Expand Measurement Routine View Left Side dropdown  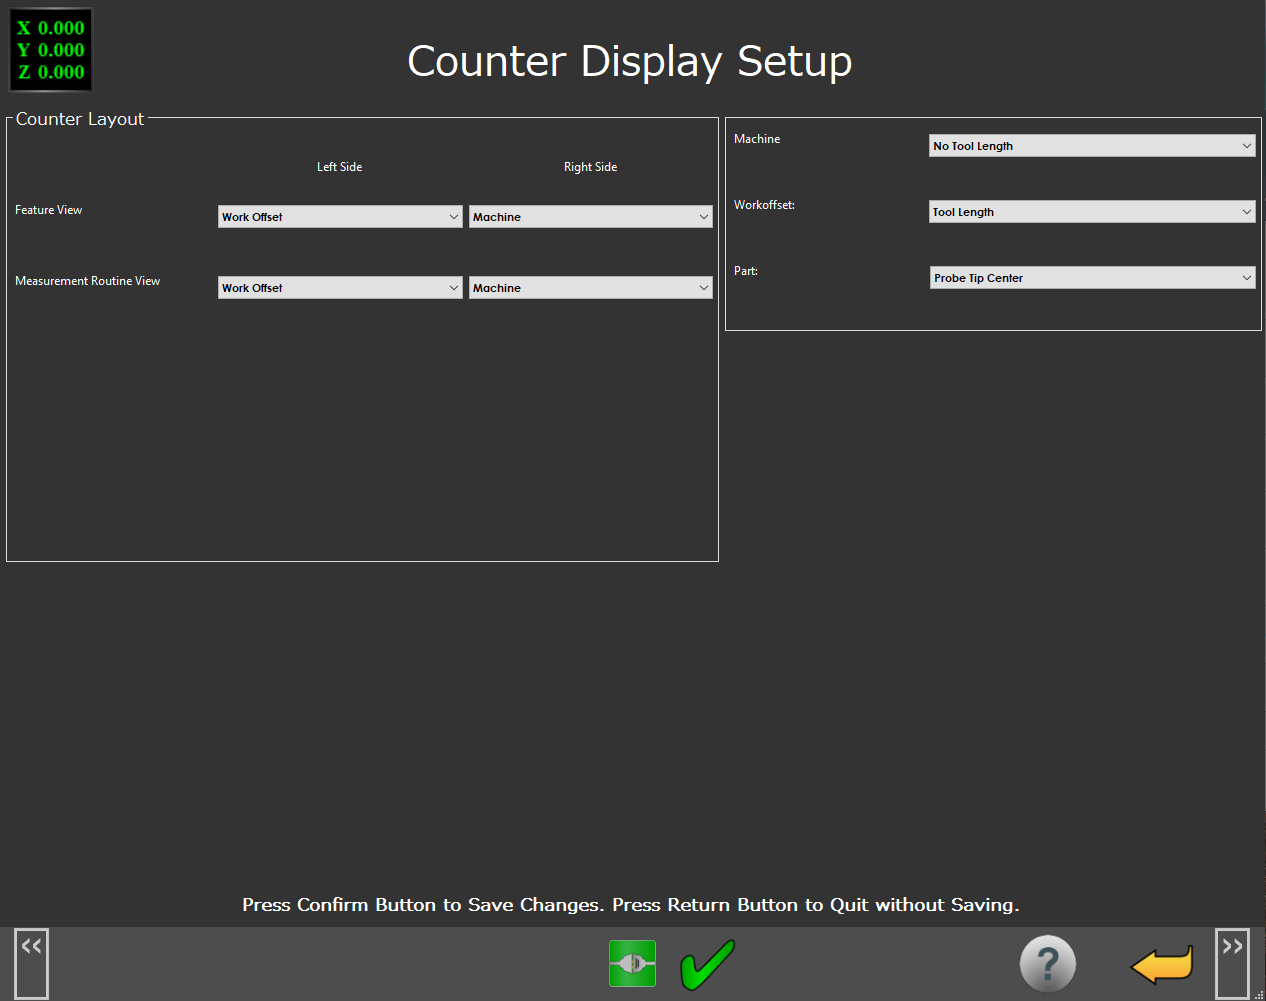click(x=340, y=288)
